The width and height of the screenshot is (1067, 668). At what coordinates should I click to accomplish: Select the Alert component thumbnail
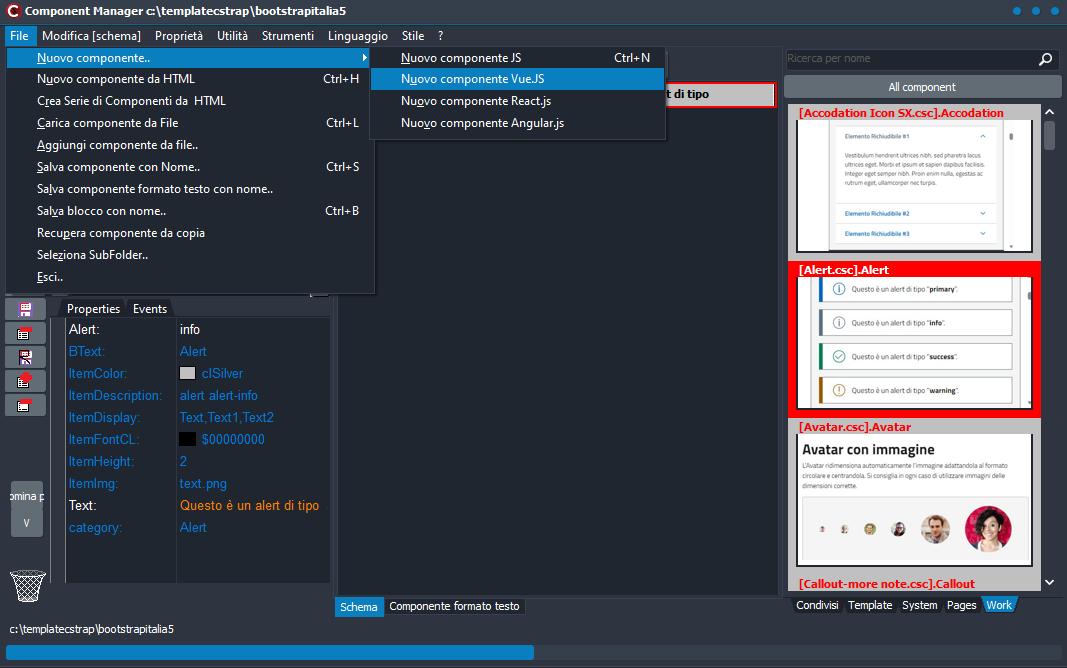tap(914, 342)
